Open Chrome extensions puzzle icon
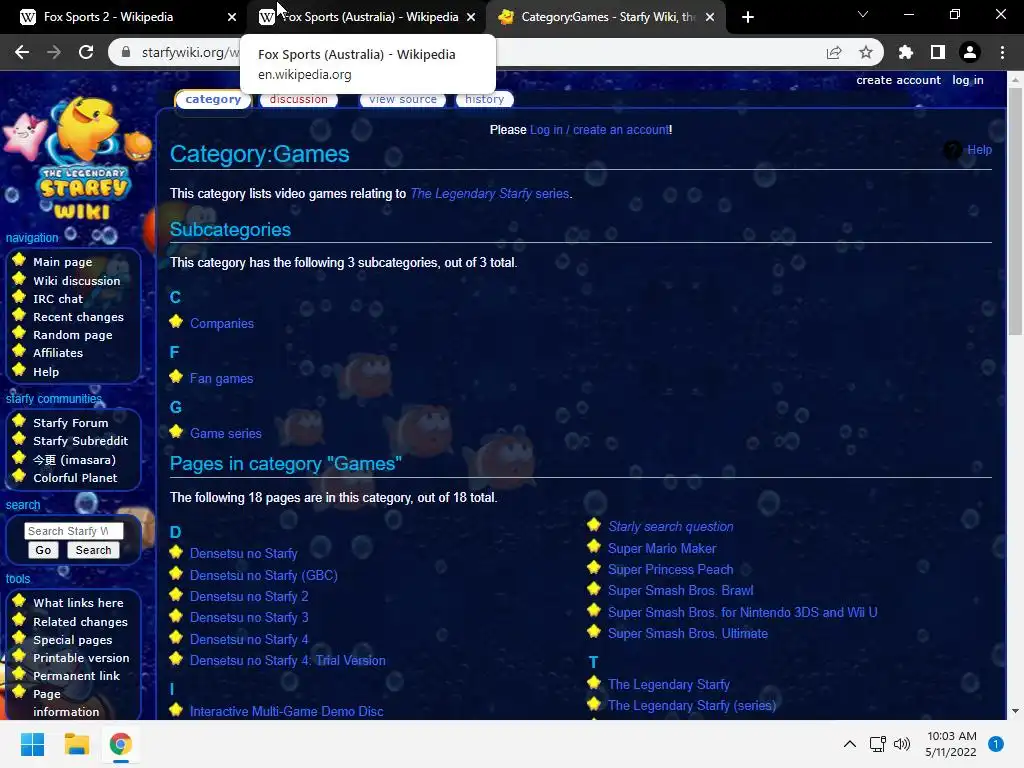The height and width of the screenshot is (768, 1024). coord(905,52)
